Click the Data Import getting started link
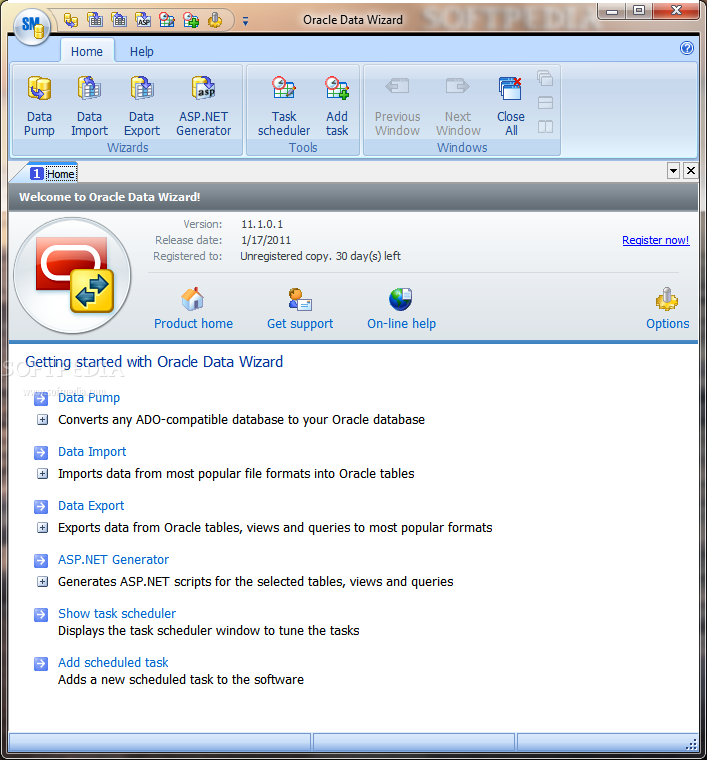The width and height of the screenshot is (707, 760). [92, 451]
